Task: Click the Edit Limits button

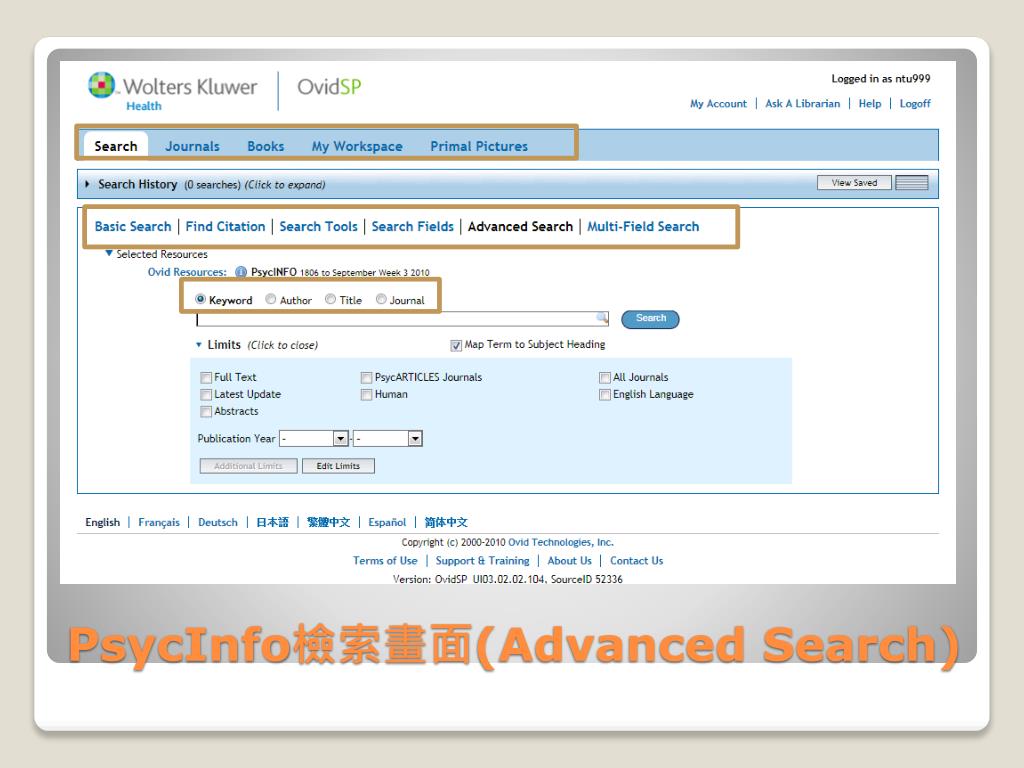Action: click(x=338, y=466)
